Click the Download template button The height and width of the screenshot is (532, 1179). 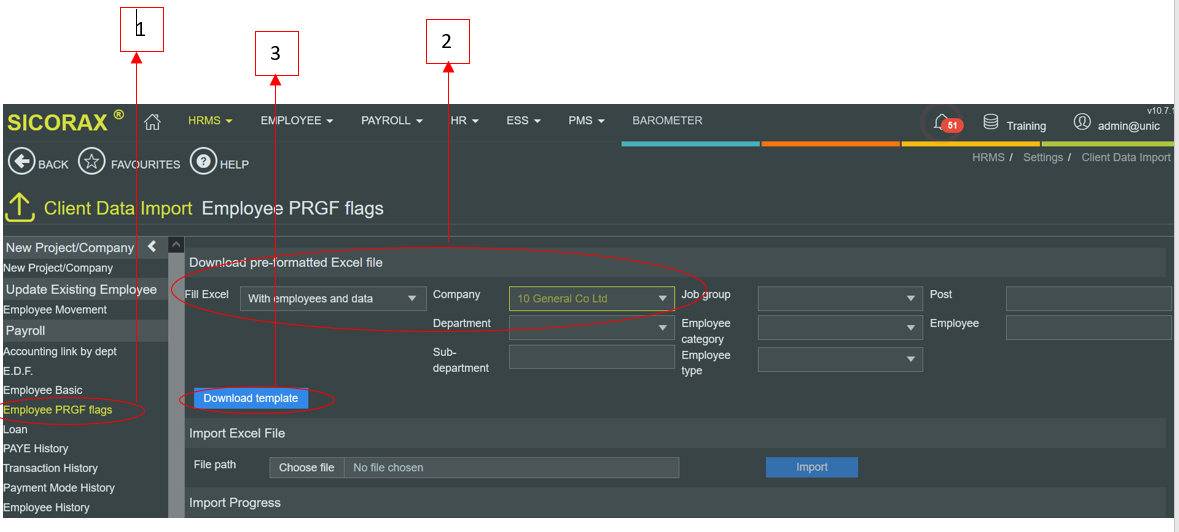251,398
